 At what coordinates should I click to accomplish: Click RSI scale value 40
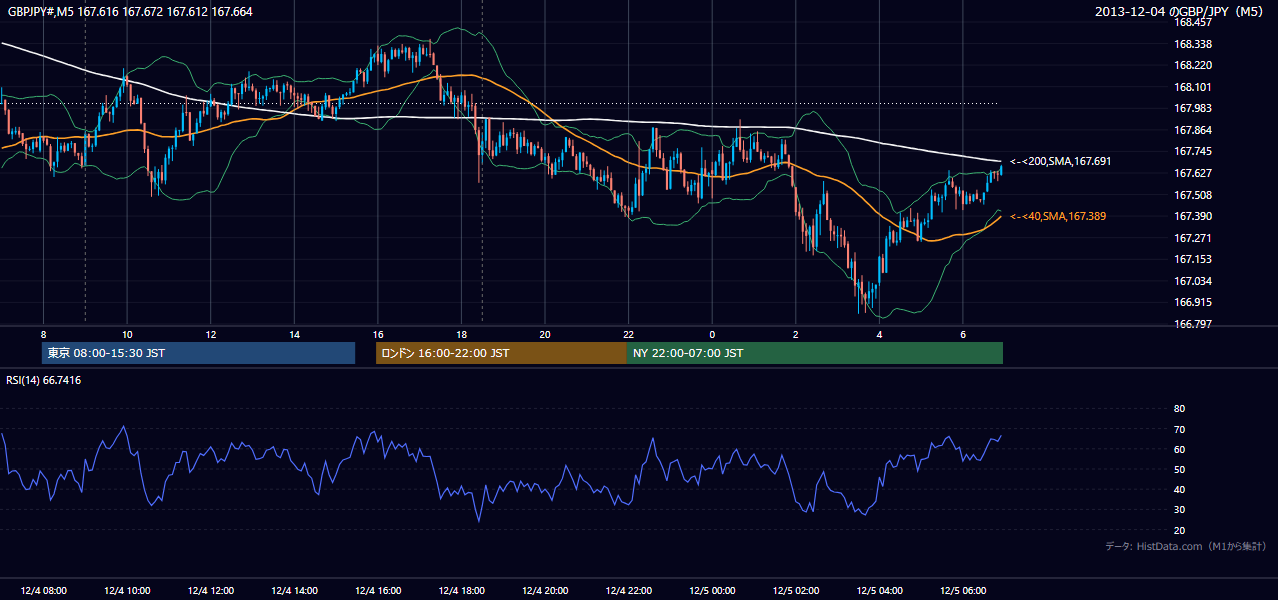click(x=1179, y=490)
